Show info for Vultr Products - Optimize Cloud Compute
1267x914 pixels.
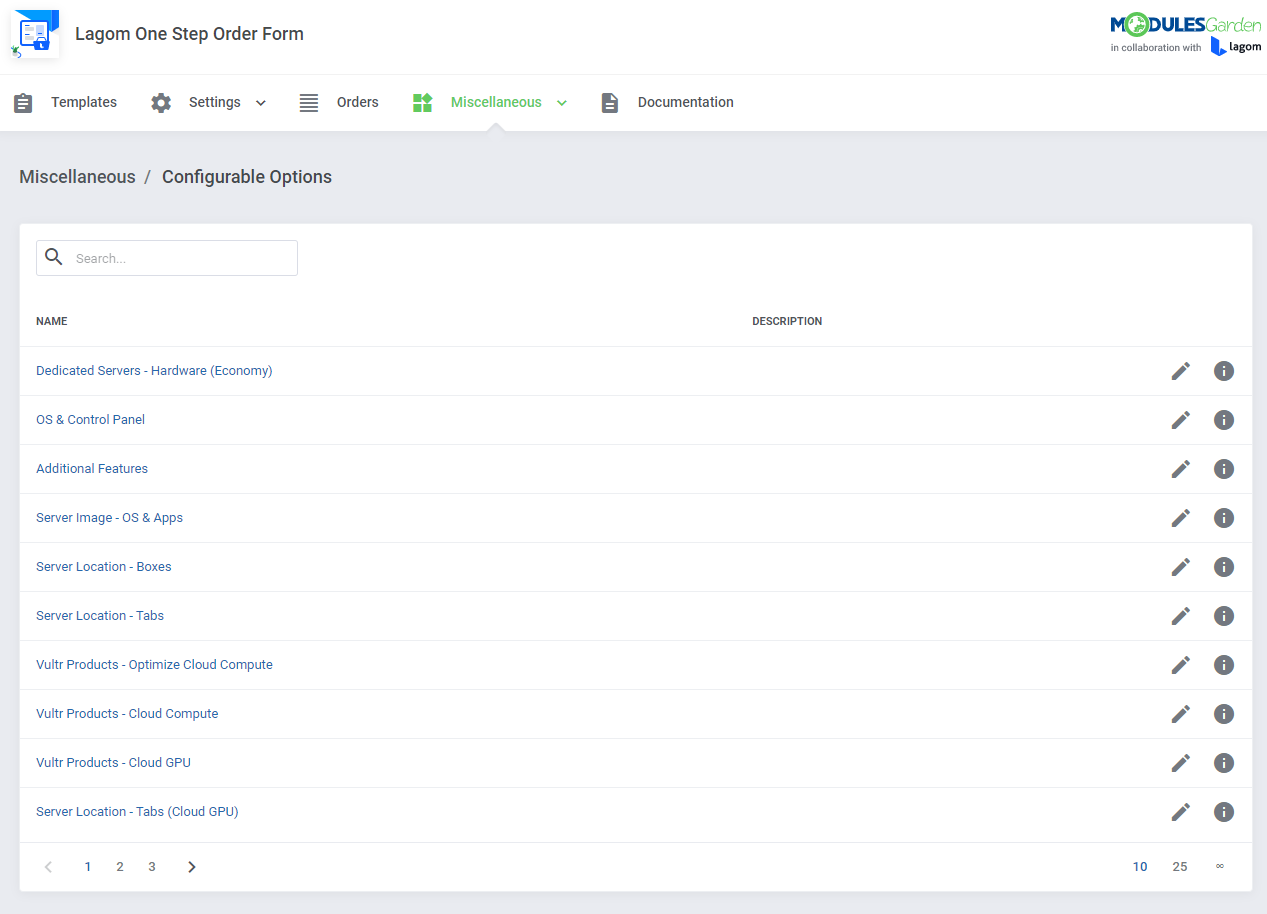[1224, 665]
